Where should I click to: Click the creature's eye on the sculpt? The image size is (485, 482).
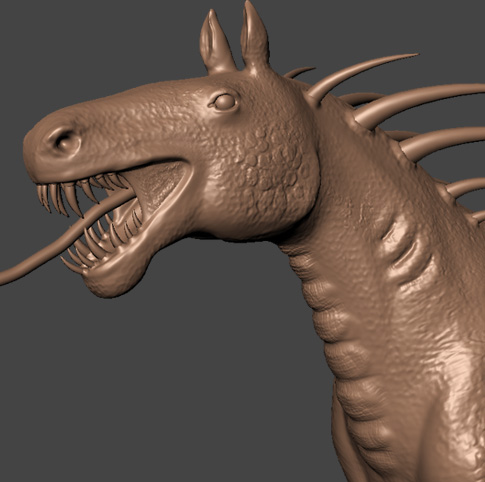coord(224,102)
